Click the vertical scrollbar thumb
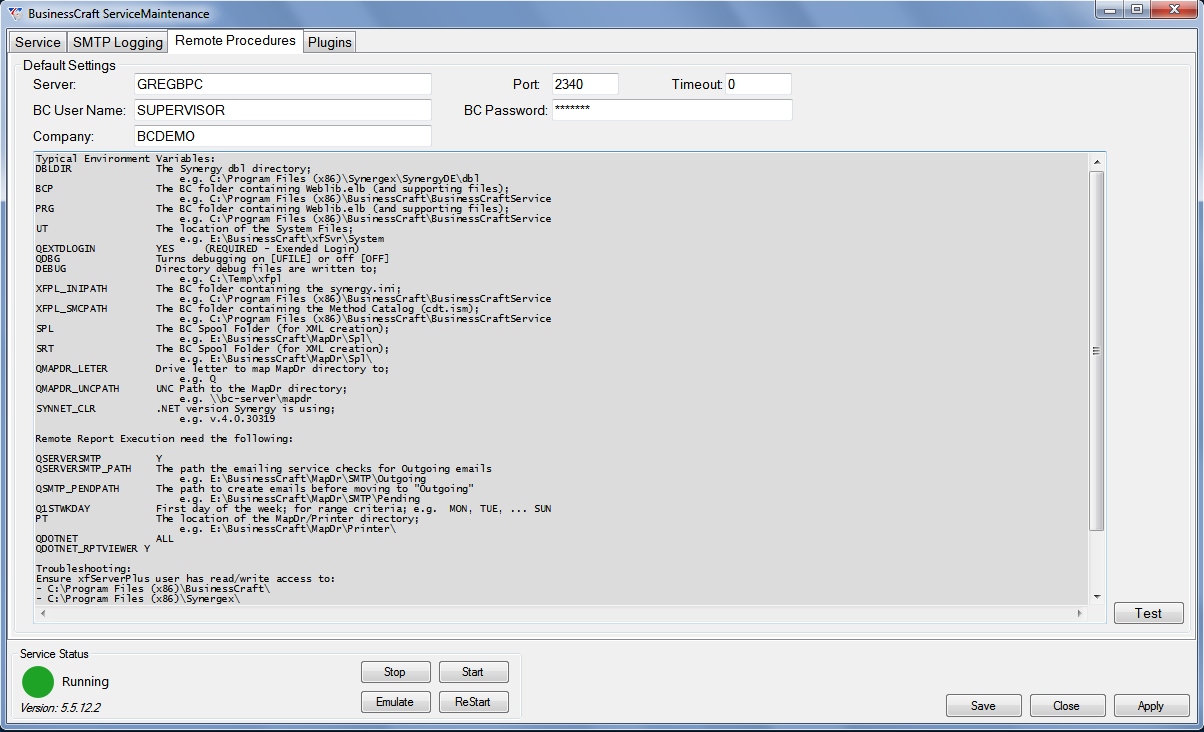The height and width of the screenshot is (732, 1204). (1097, 350)
